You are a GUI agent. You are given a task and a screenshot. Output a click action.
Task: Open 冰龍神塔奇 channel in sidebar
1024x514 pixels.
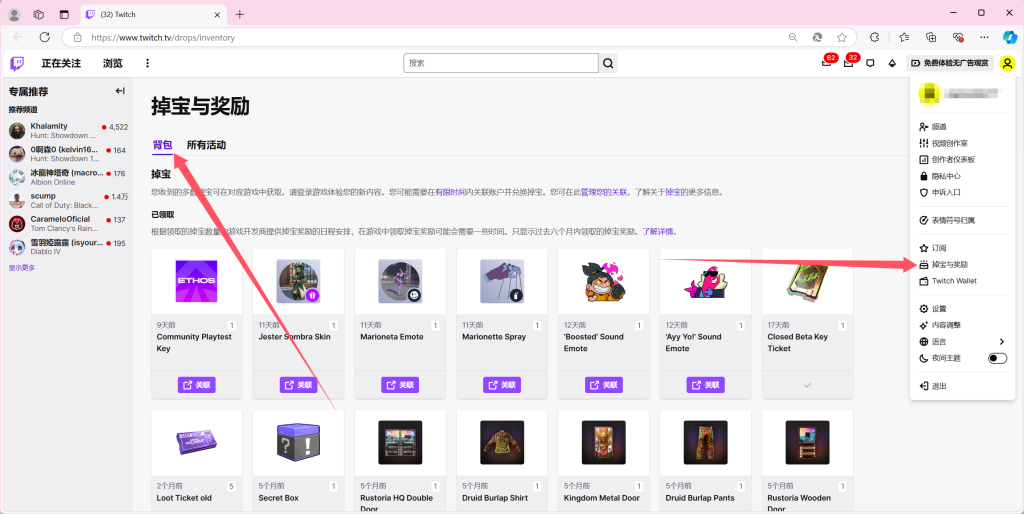tap(68, 177)
